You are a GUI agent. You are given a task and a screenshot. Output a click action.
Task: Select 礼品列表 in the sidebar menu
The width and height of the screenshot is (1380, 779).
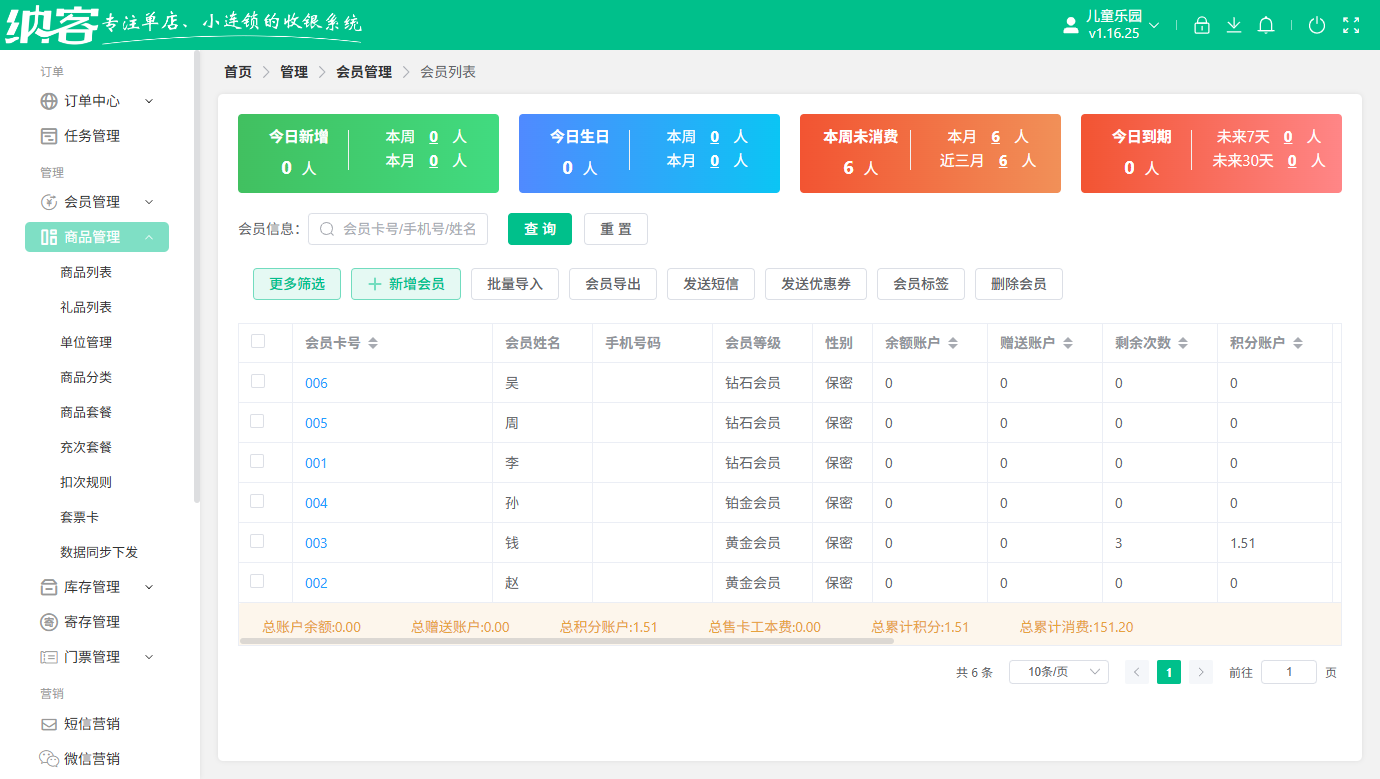[x=86, y=306]
